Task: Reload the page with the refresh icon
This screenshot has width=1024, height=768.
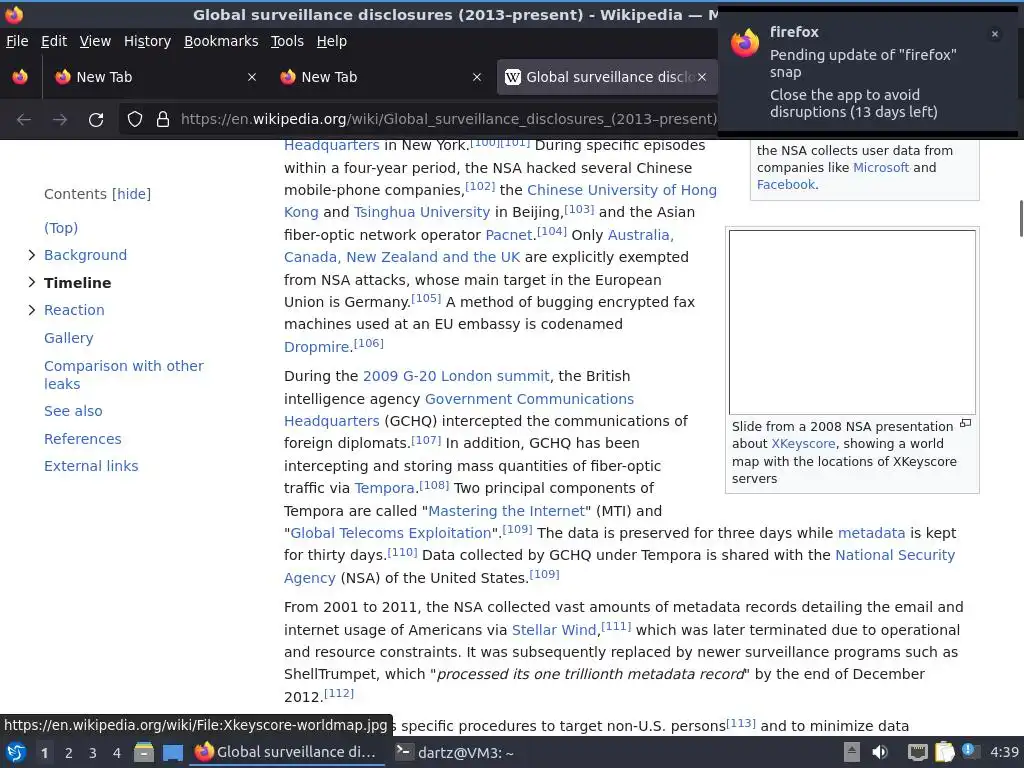Action: [x=96, y=120]
